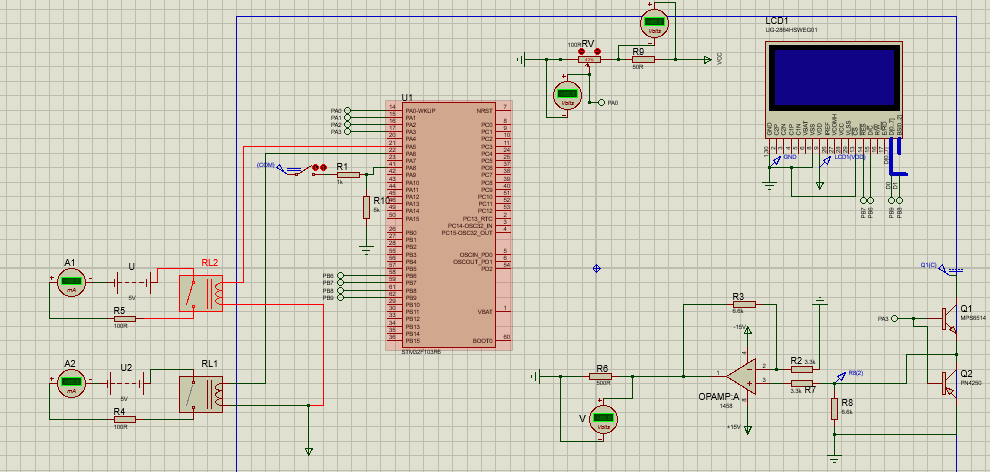Image resolution: width=990 pixels, height=472 pixels.
Task: Select resistor R9 (50R)
Action: tap(644, 59)
